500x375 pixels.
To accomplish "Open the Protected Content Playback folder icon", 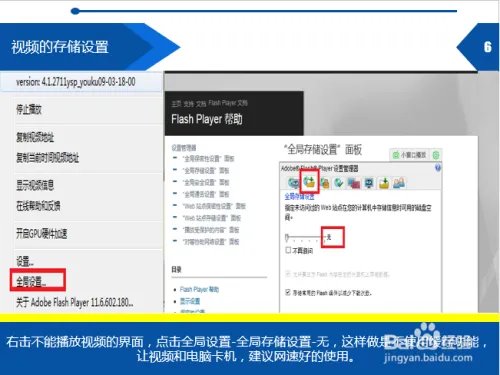I will (384, 183).
